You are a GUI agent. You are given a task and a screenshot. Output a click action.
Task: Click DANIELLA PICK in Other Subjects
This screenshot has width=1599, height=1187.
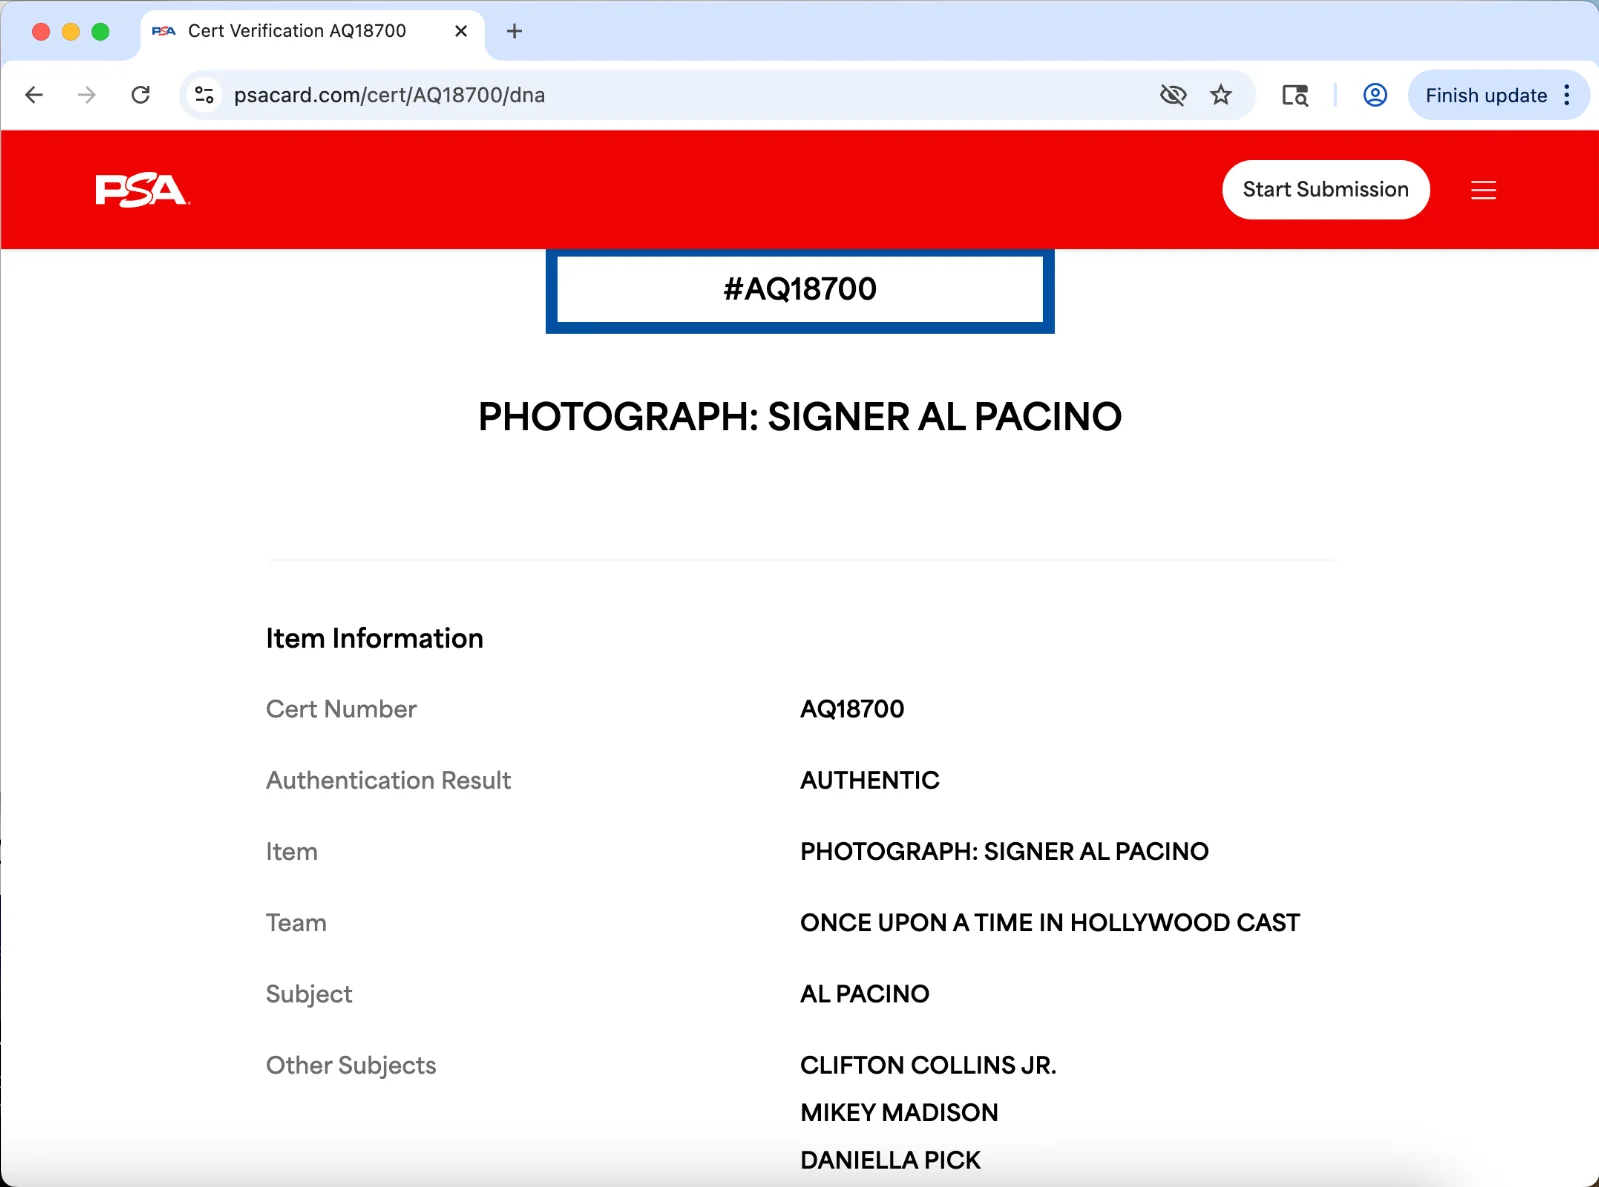pyautogui.click(x=890, y=1160)
